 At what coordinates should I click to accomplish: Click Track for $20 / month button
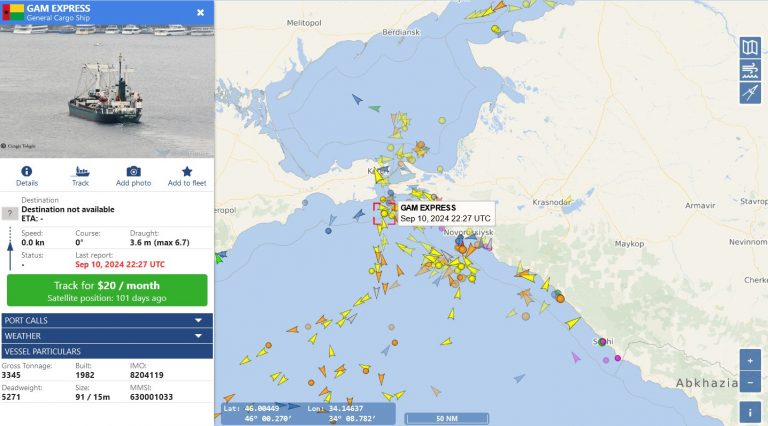tap(107, 290)
